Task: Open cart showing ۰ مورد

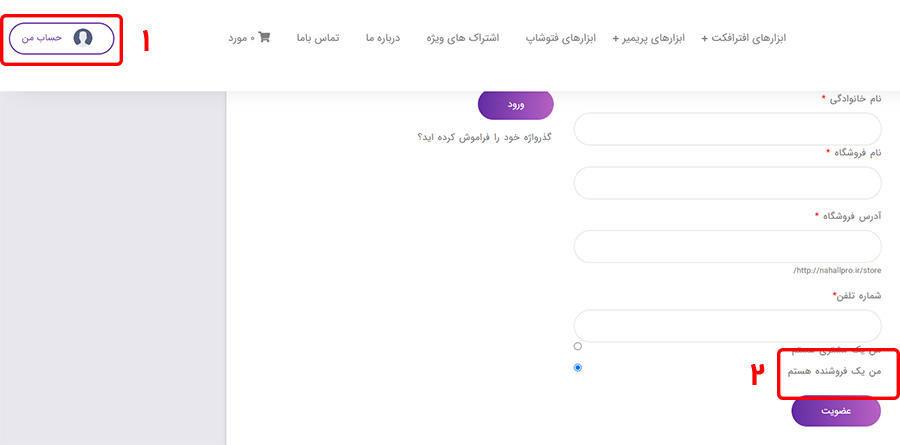Action: tap(249, 38)
